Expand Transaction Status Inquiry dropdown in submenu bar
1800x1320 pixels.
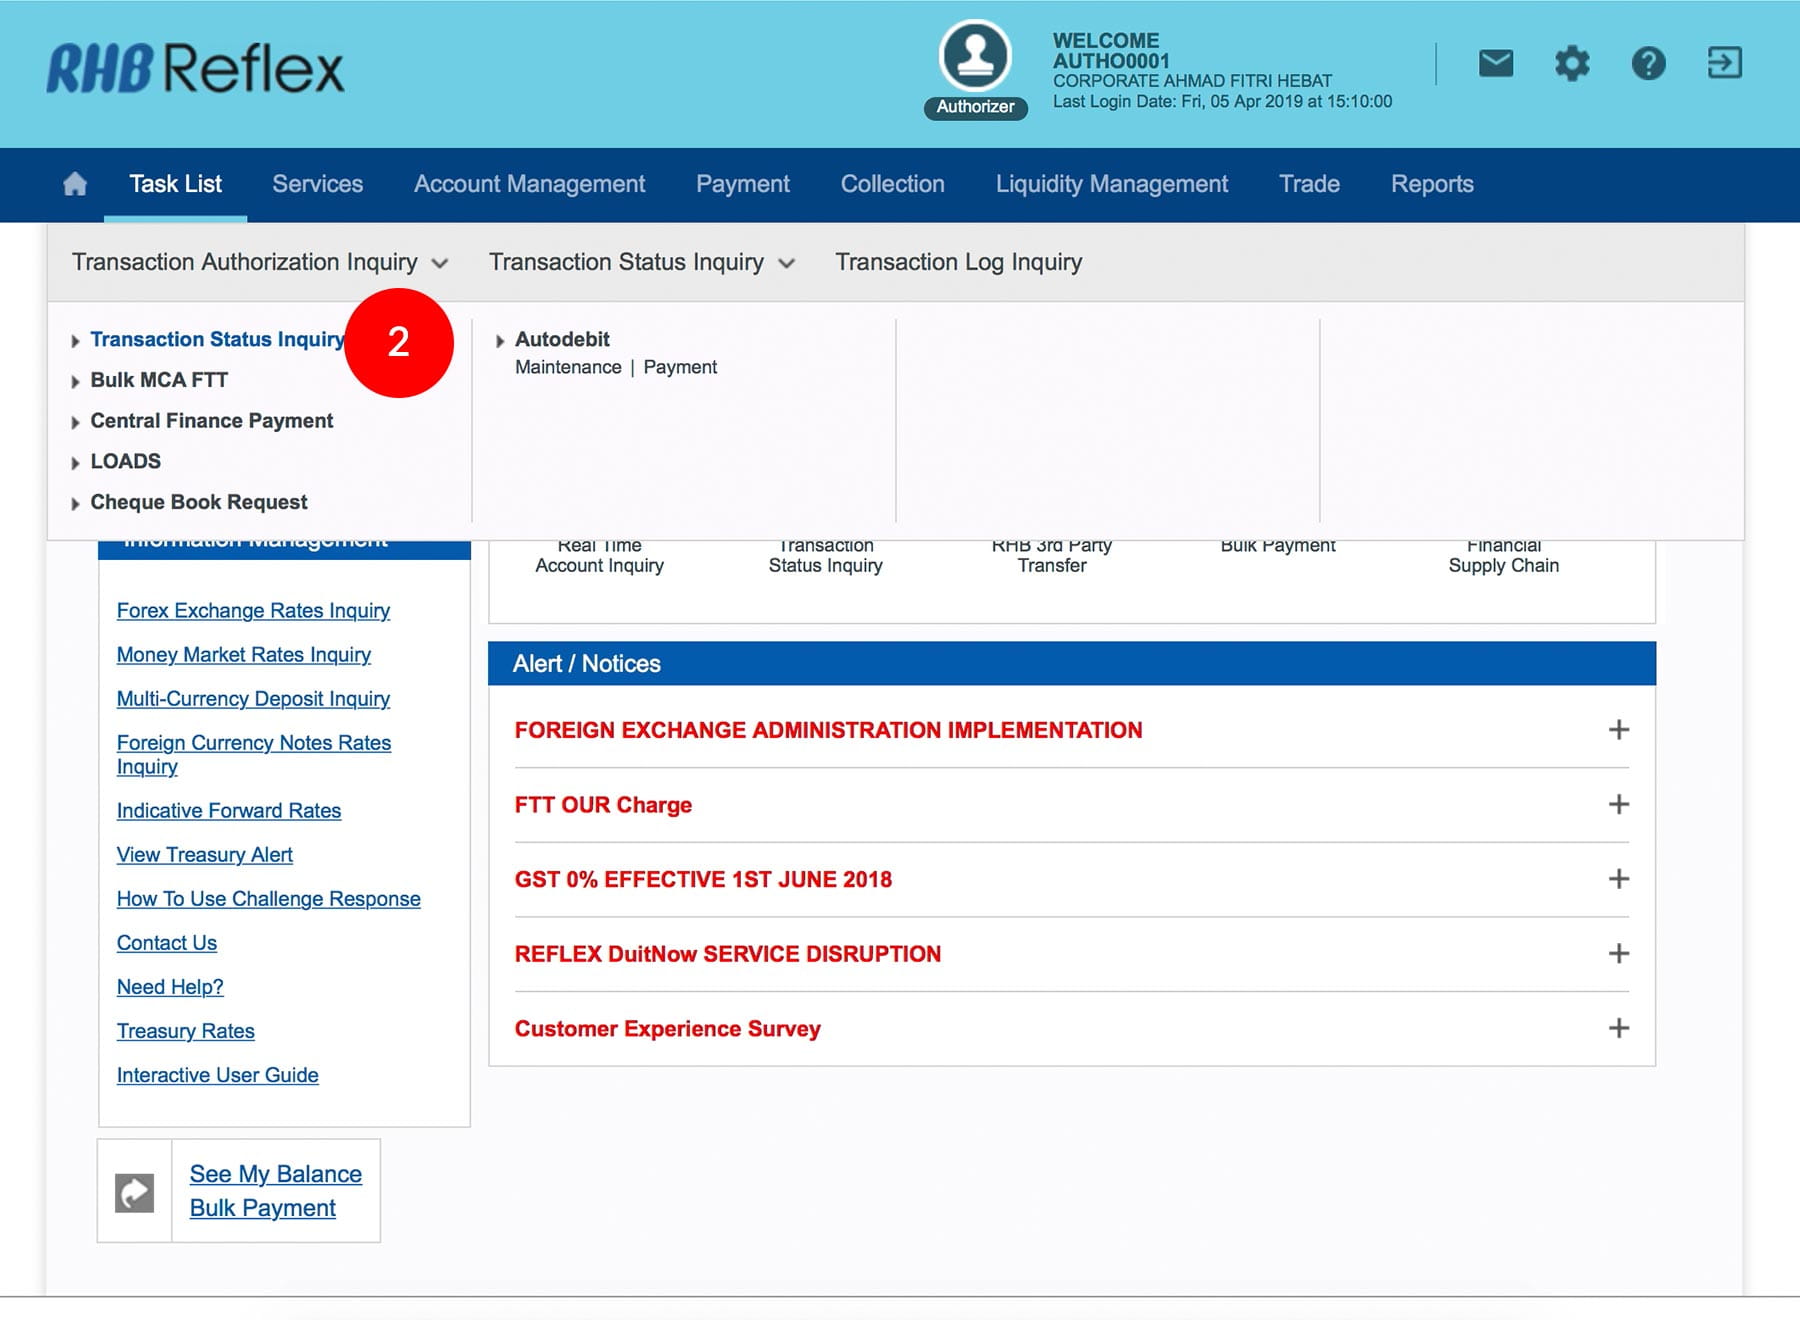(x=641, y=262)
